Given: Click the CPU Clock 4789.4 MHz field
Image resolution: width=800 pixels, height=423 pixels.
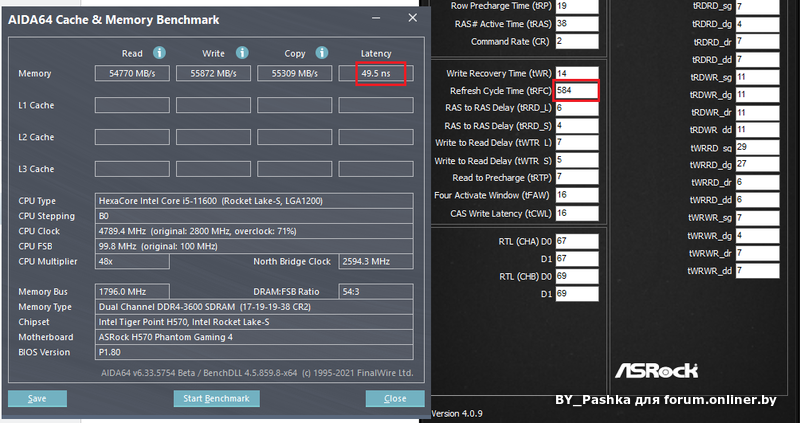Looking at the screenshot, I should [x=254, y=231].
